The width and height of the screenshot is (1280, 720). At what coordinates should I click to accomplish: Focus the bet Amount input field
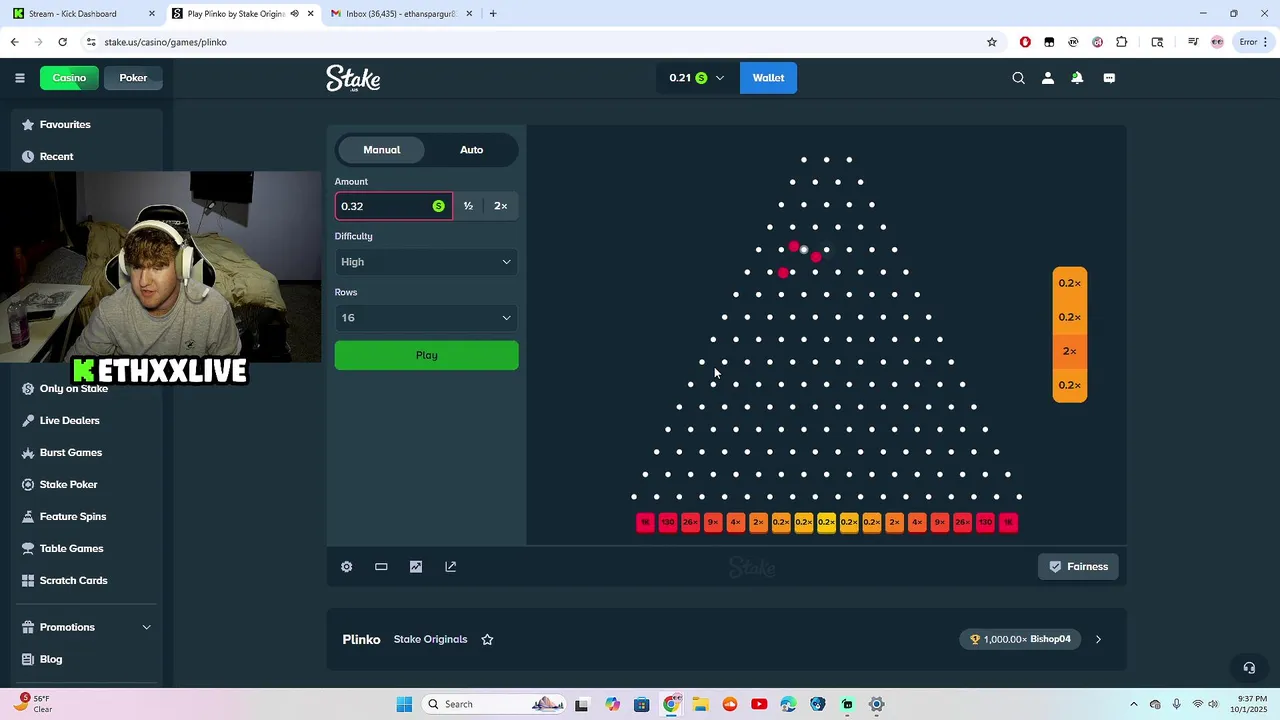[393, 206]
